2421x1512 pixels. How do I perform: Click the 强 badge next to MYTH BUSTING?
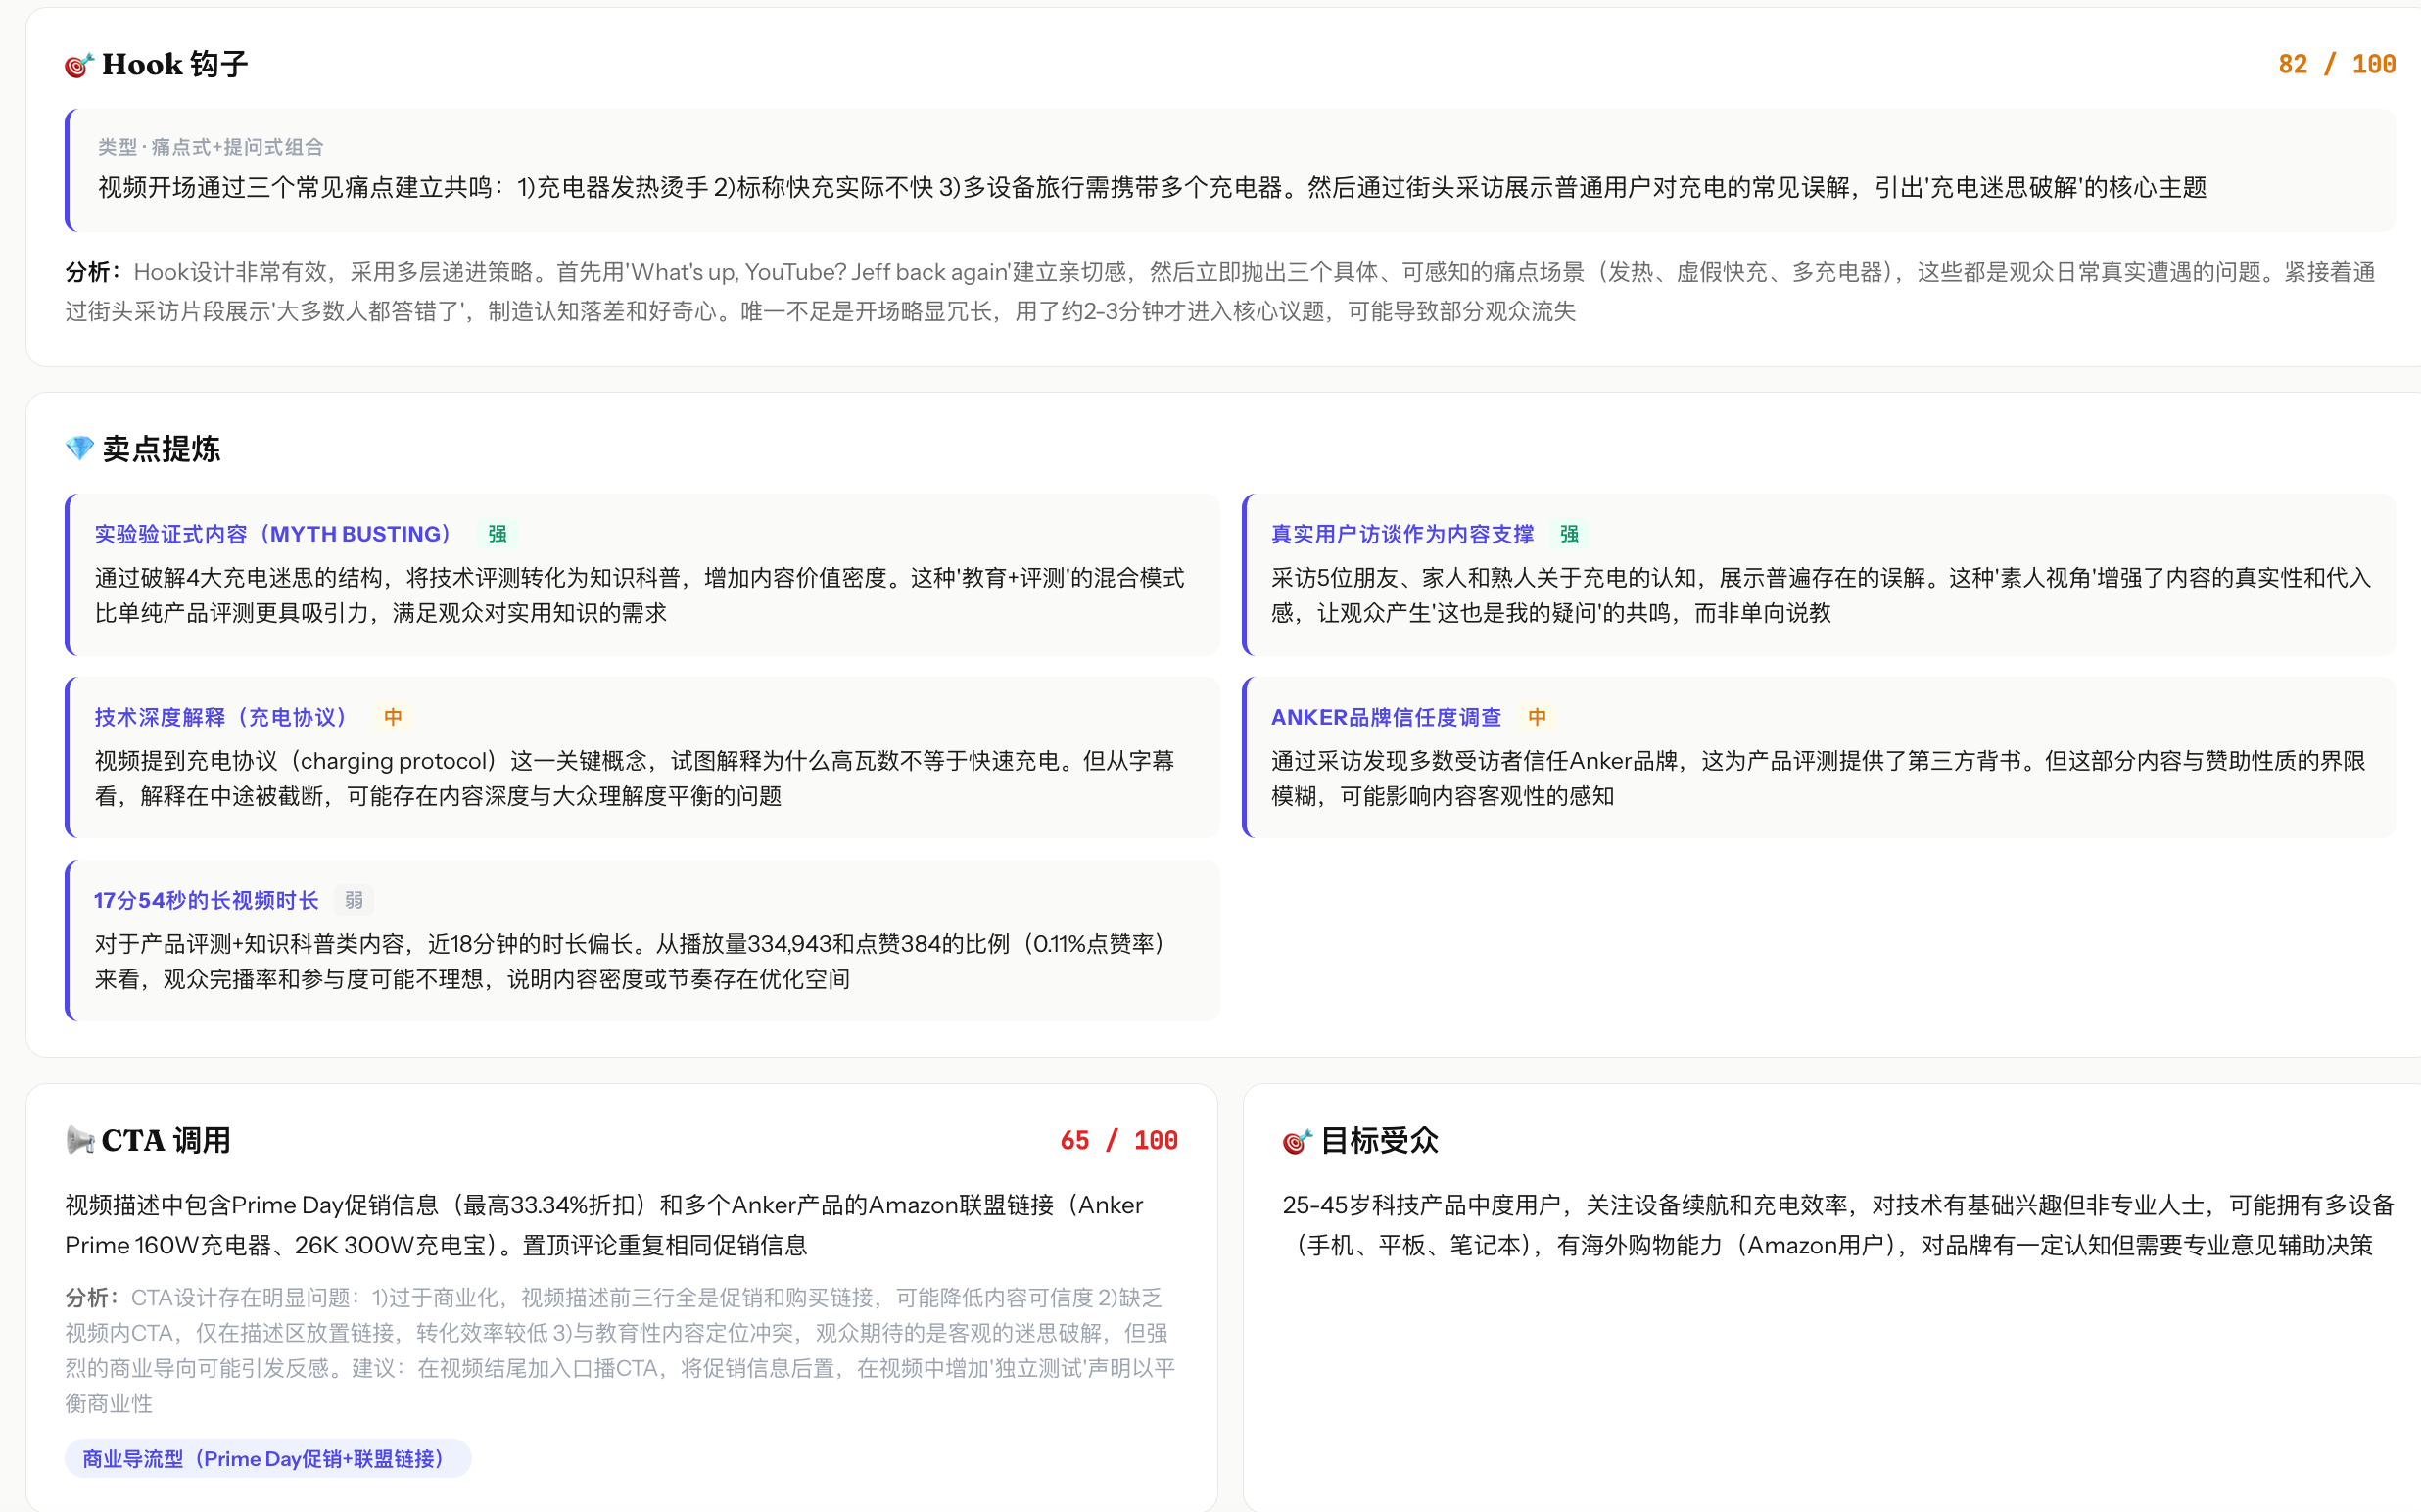point(497,534)
